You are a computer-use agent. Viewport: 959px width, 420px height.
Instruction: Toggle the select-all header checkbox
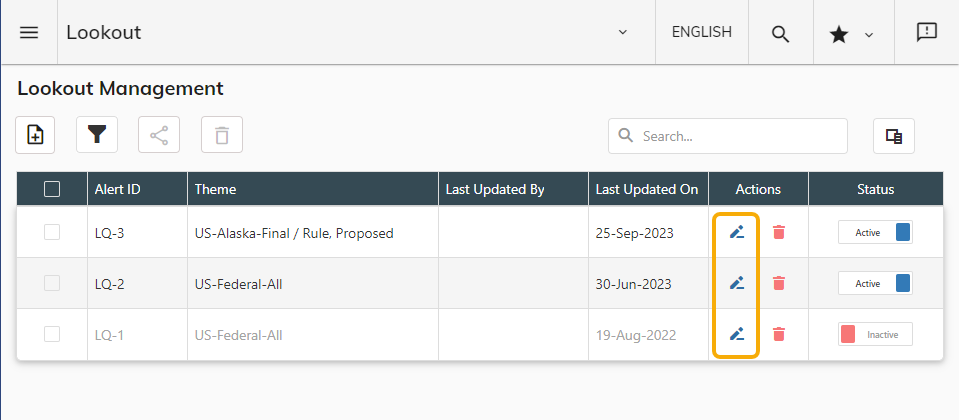pos(52,189)
